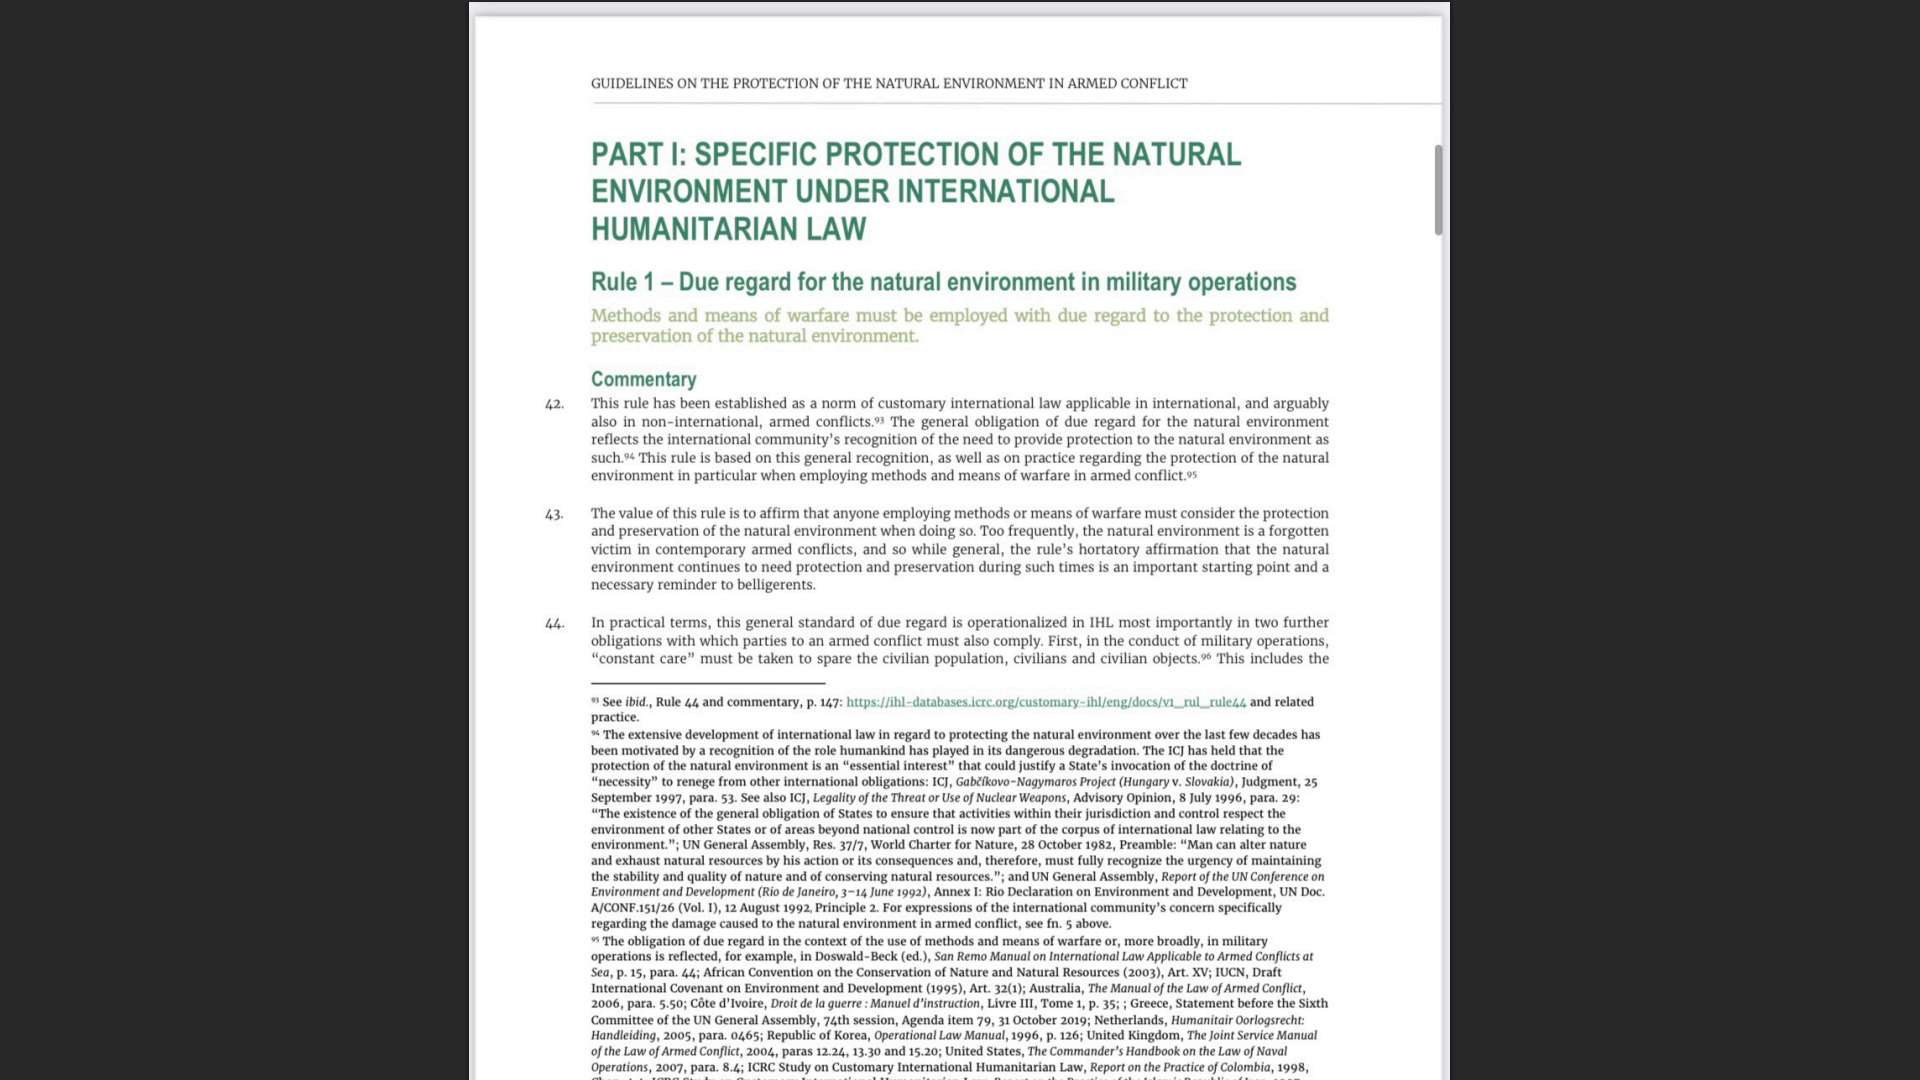Click superscript 95 after 'armed conflict' in paragraph 42

click(1192, 474)
